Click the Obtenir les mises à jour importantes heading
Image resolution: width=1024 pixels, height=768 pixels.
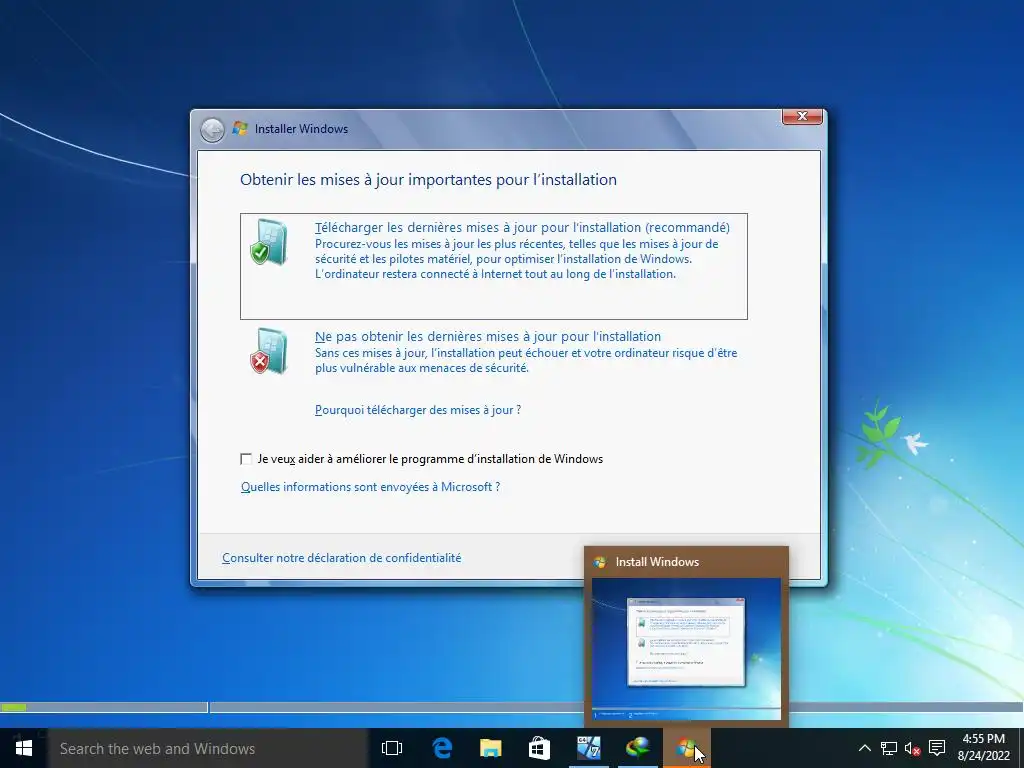coord(428,180)
